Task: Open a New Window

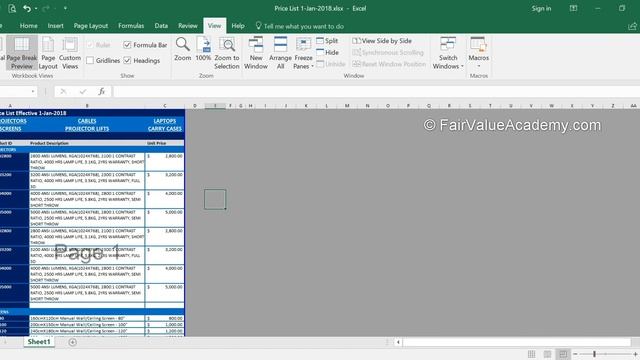Action: pyautogui.click(x=256, y=53)
